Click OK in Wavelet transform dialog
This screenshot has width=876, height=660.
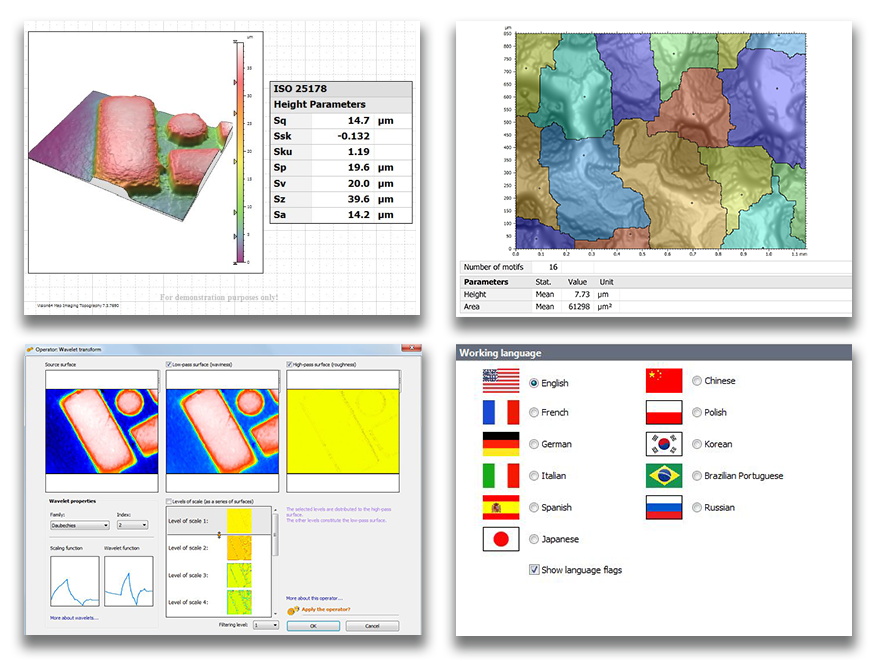coord(313,626)
